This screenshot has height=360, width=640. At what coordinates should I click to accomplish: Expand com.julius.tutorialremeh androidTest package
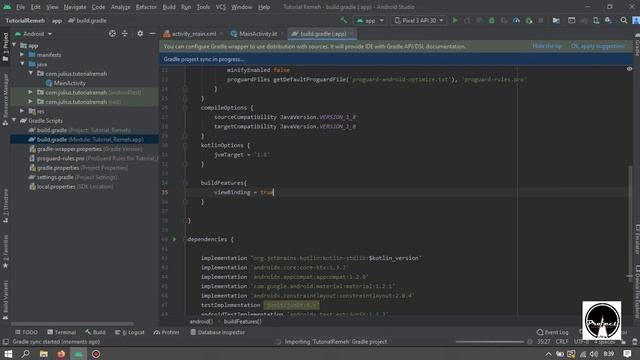(31, 92)
